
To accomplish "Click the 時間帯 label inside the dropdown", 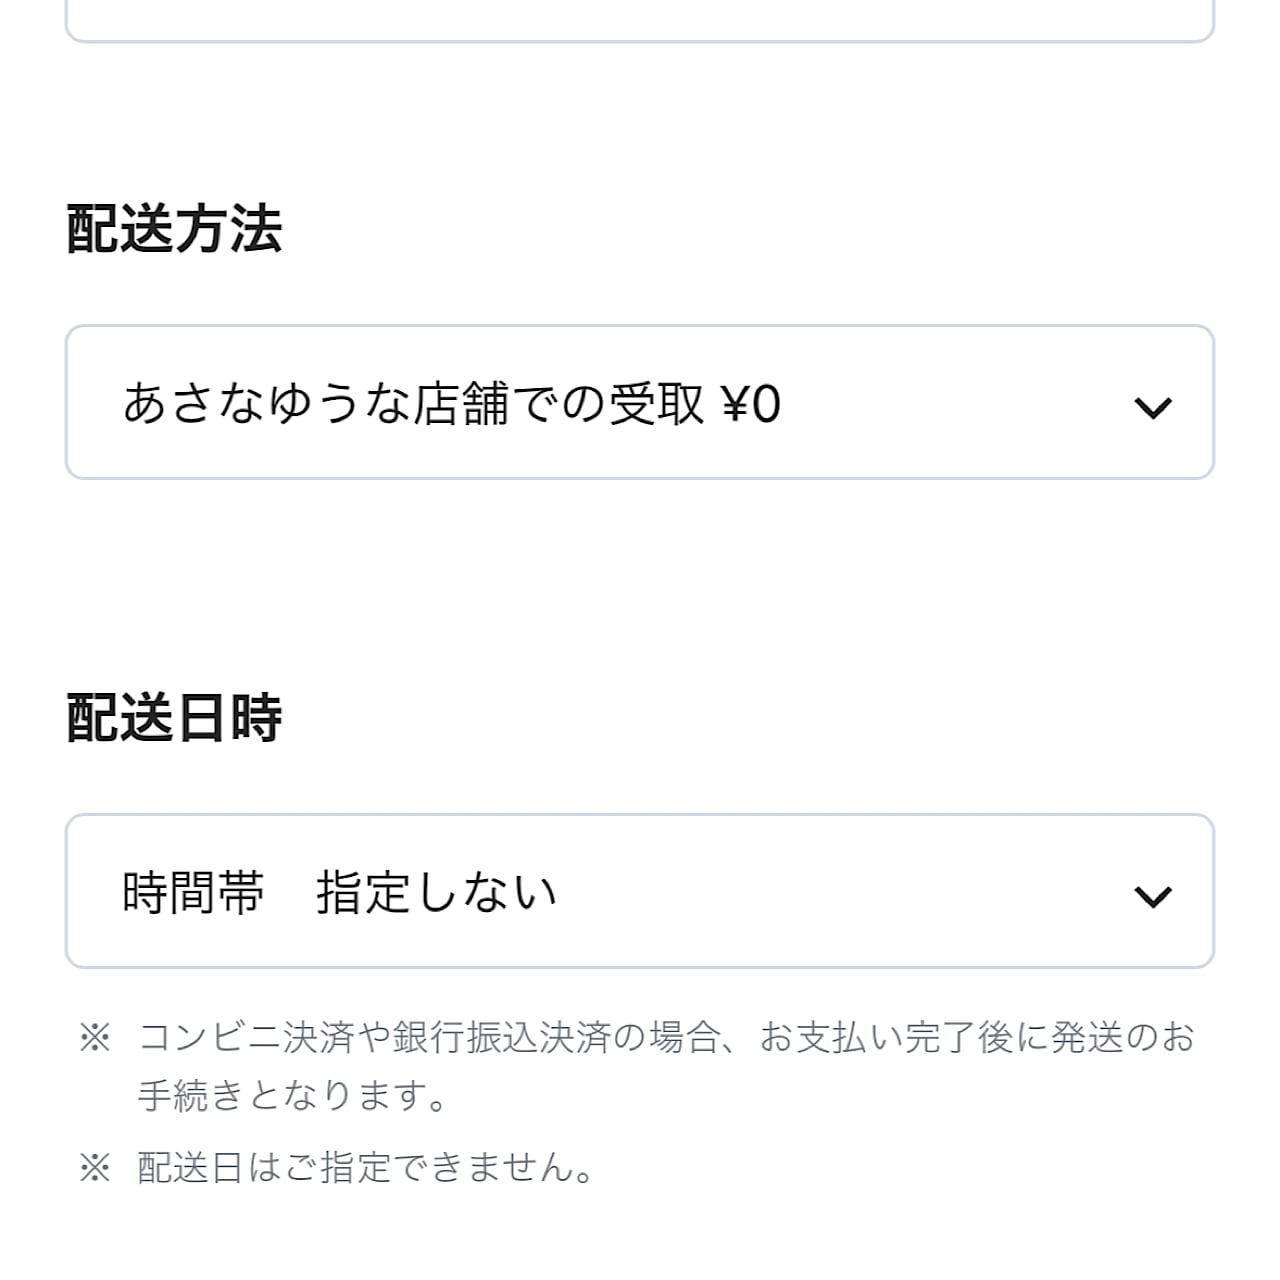I will coord(193,893).
